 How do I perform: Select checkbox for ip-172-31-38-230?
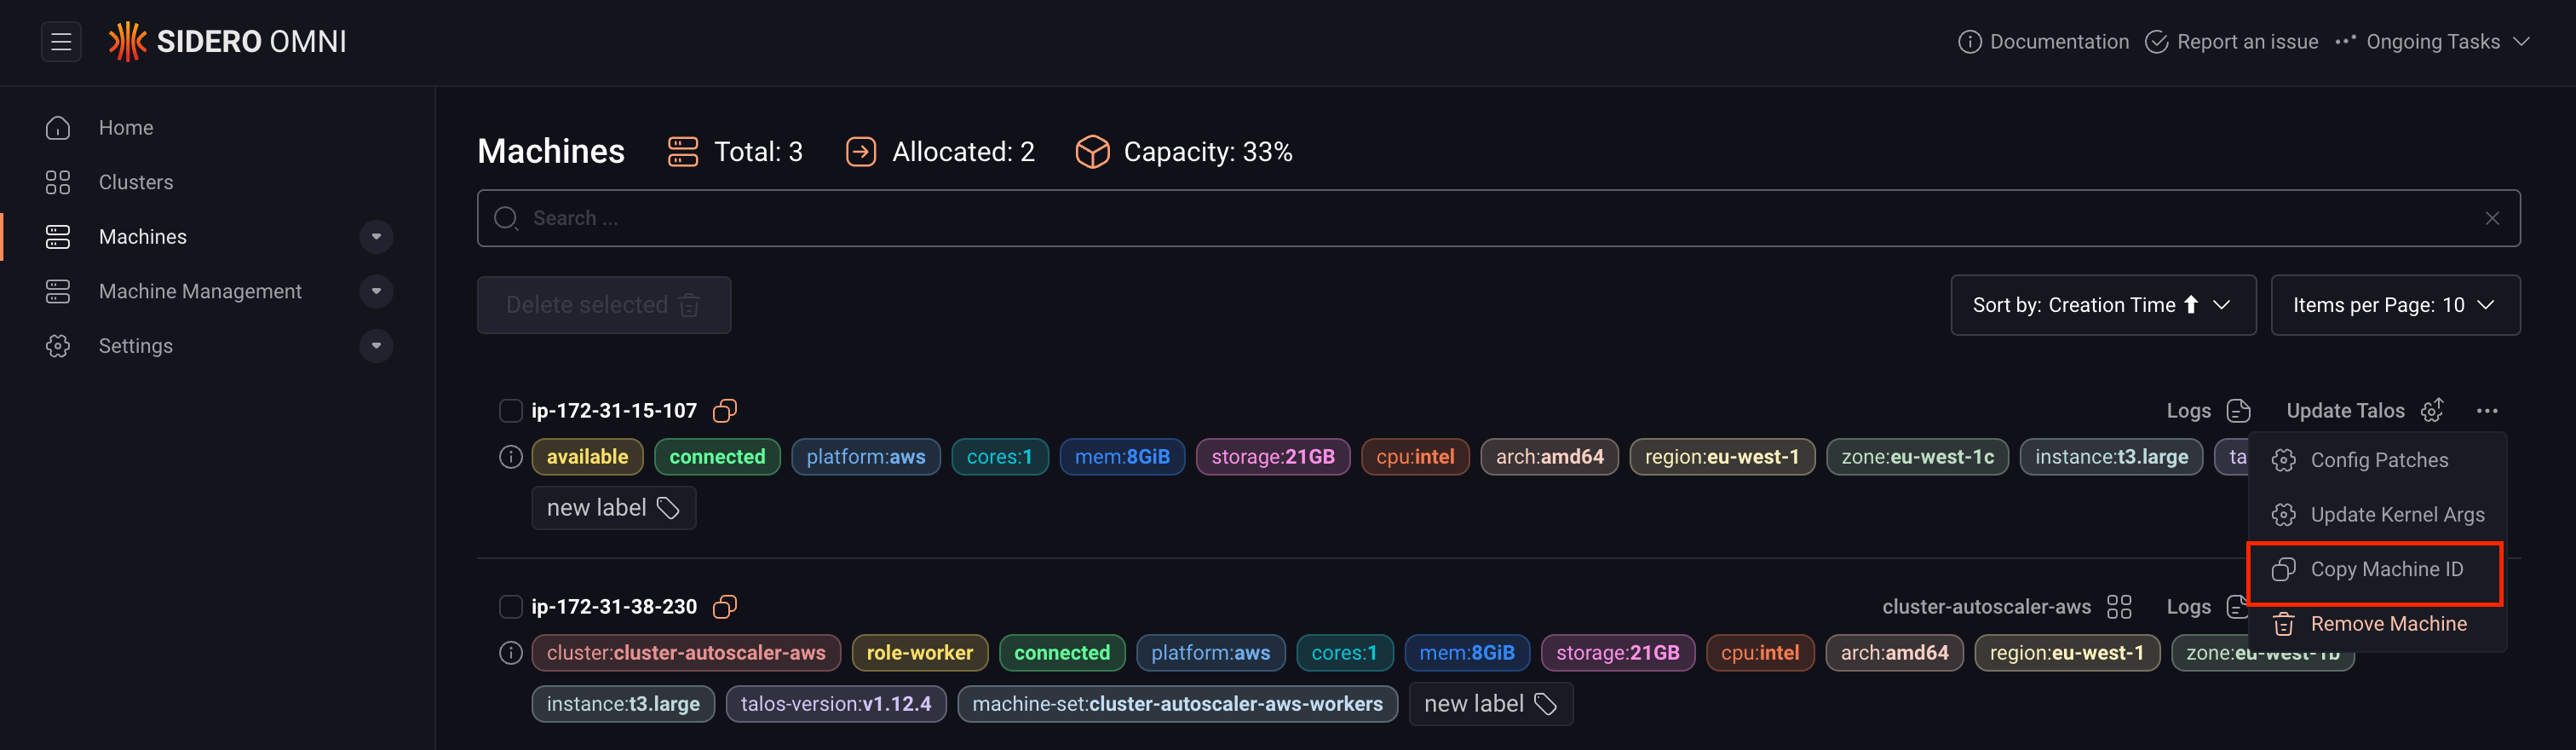tap(510, 607)
